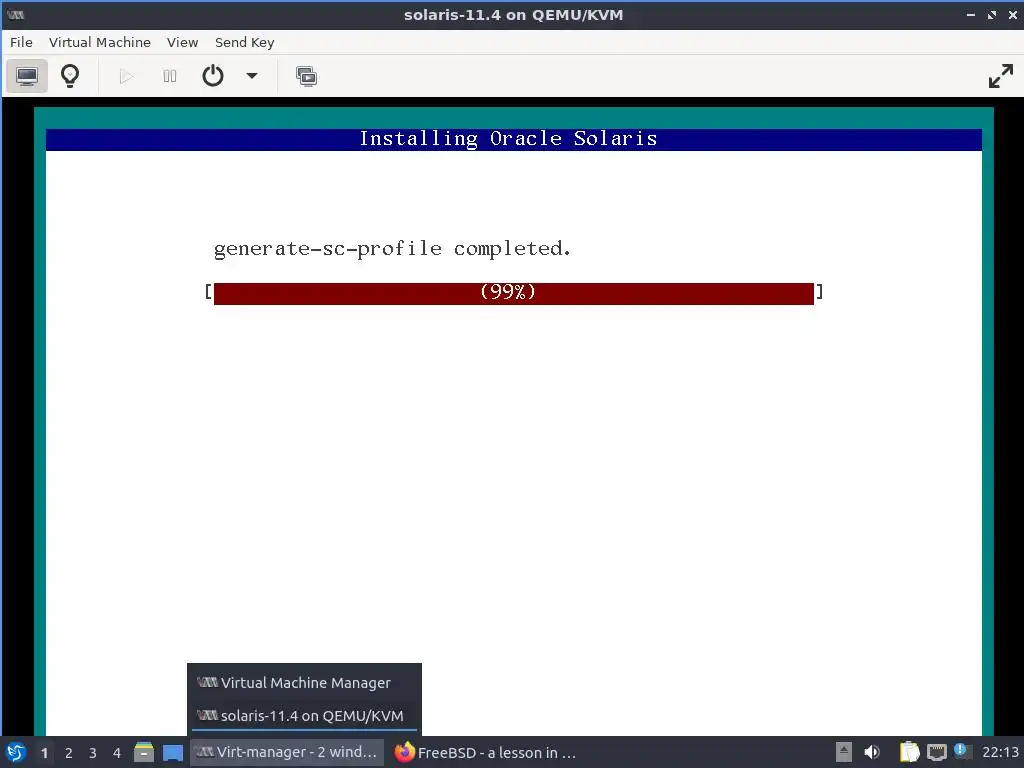
Task: Pause the virtual machine
Action: click(x=170, y=76)
